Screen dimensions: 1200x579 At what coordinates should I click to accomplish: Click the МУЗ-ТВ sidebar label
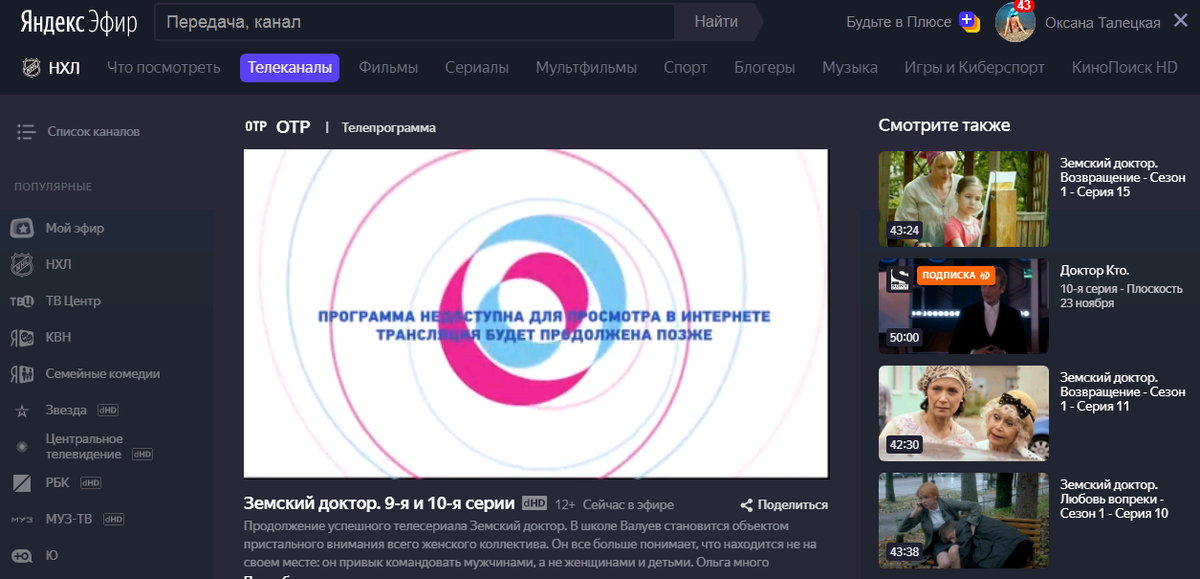click(70, 519)
